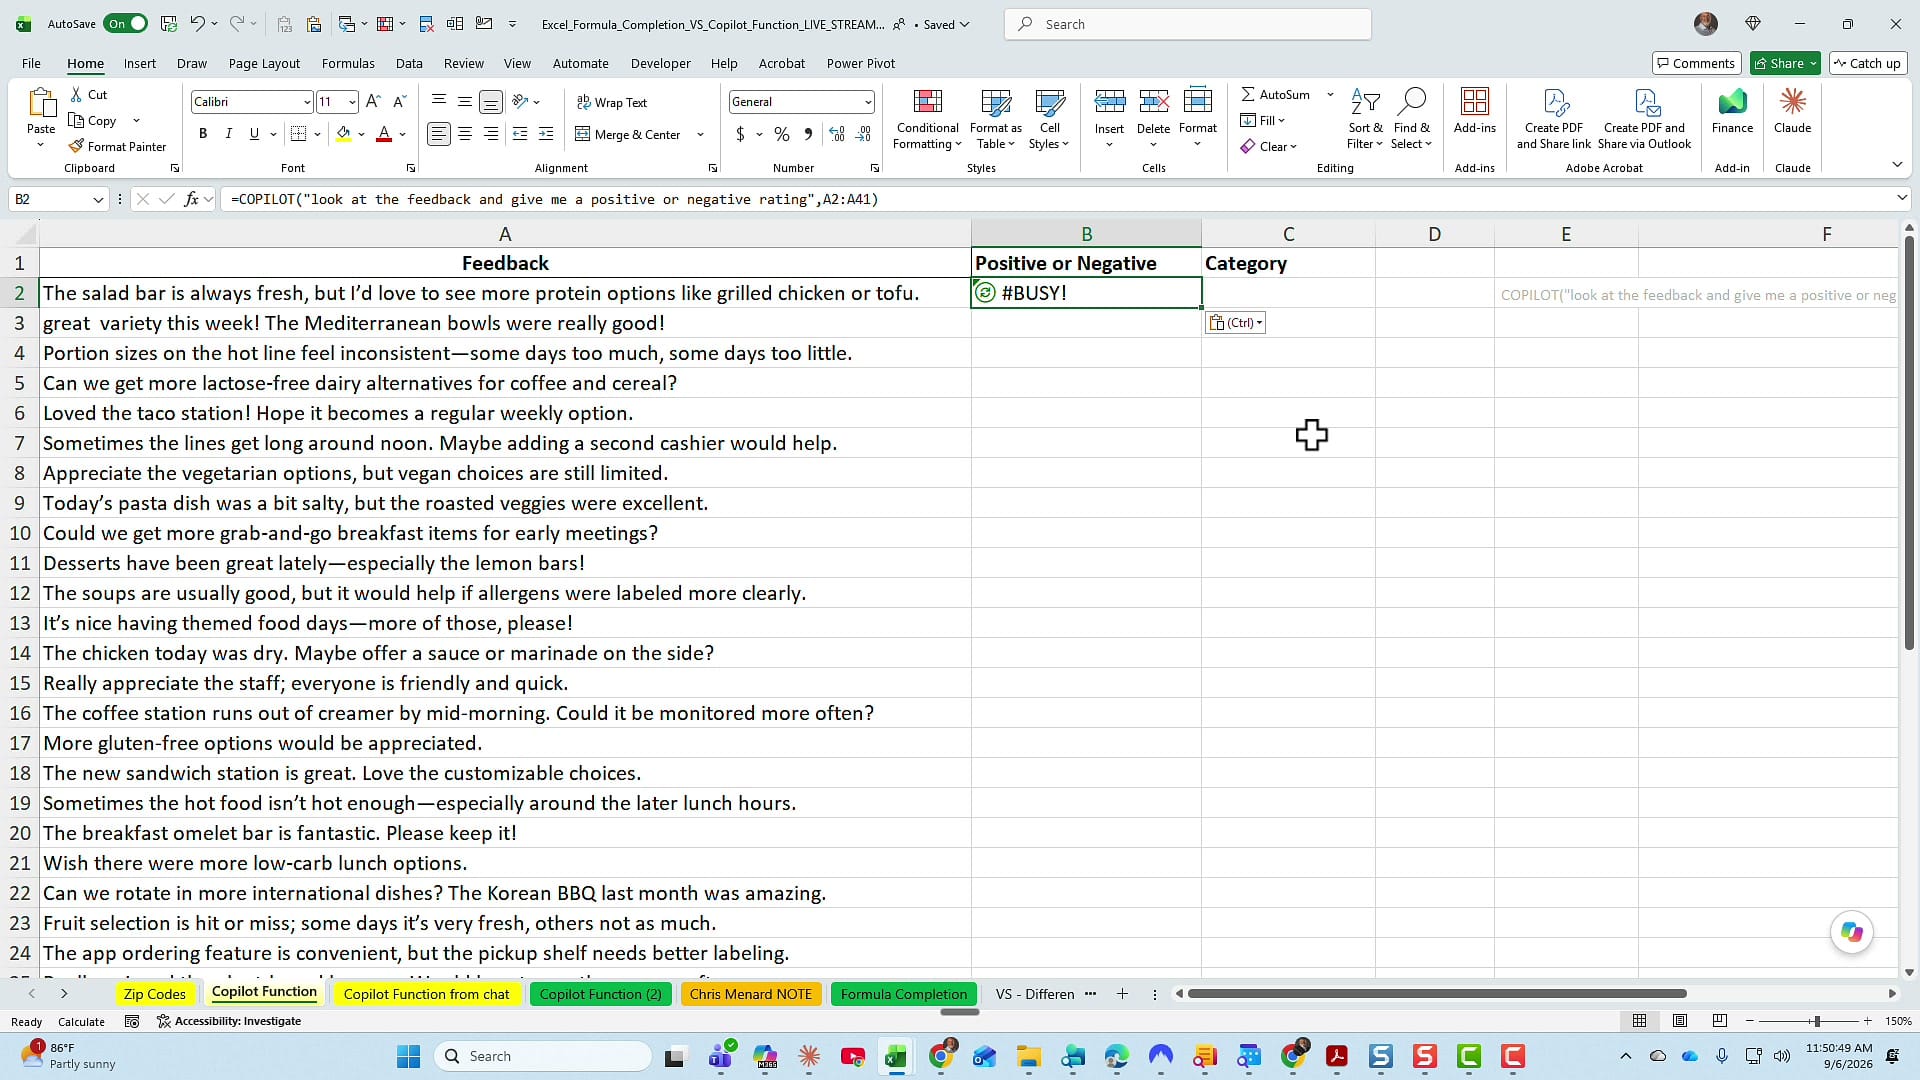Viewport: 1920px width, 1080px height.
Task: Open Cell Styles gallery
Action: point(1049,119)
